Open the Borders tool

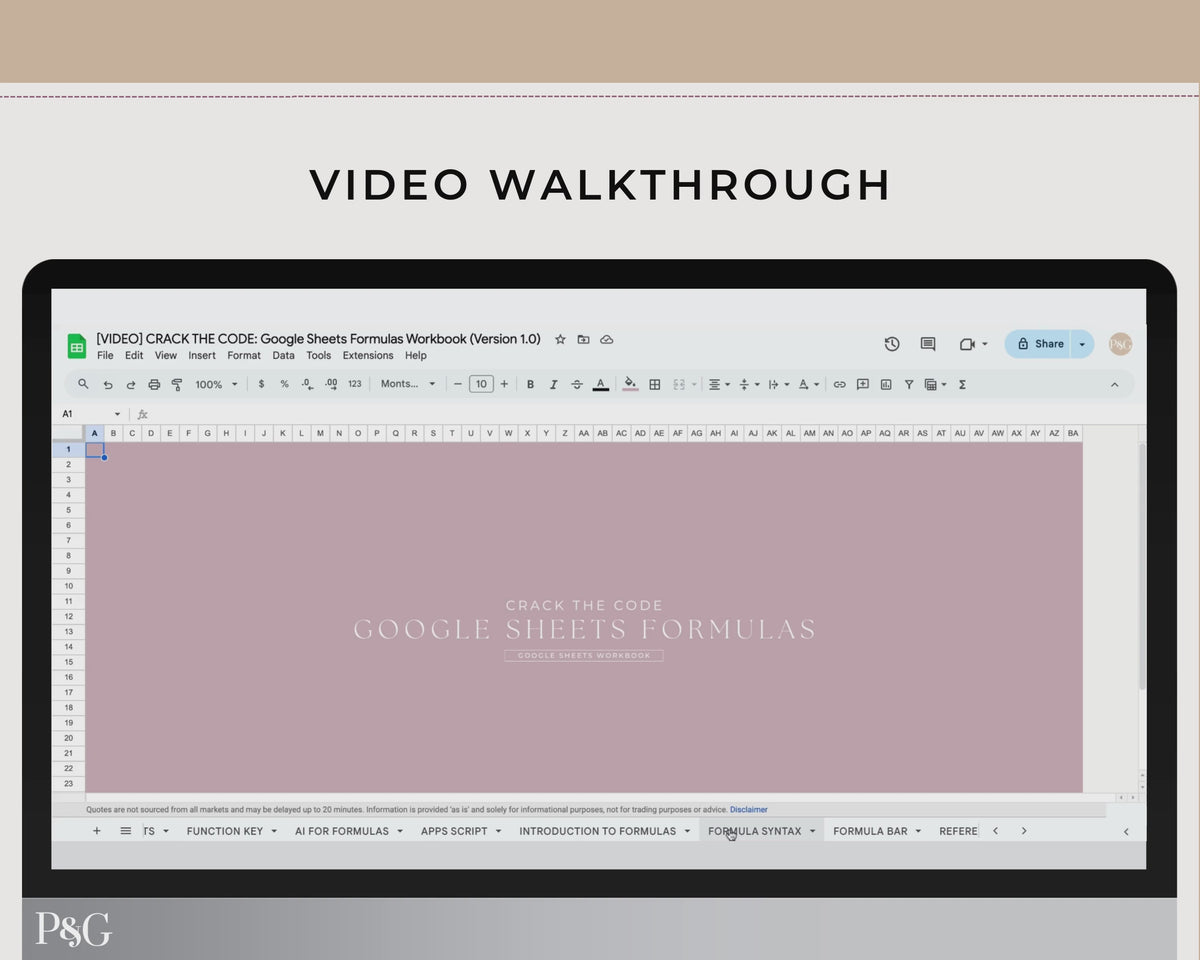pos(655,384)
